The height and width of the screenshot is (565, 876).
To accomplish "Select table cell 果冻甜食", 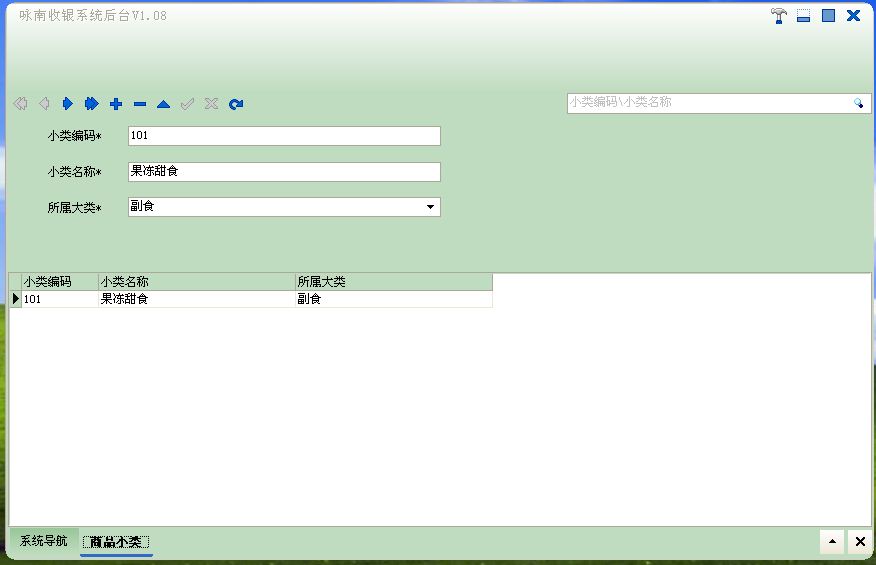I will (197, 299).
